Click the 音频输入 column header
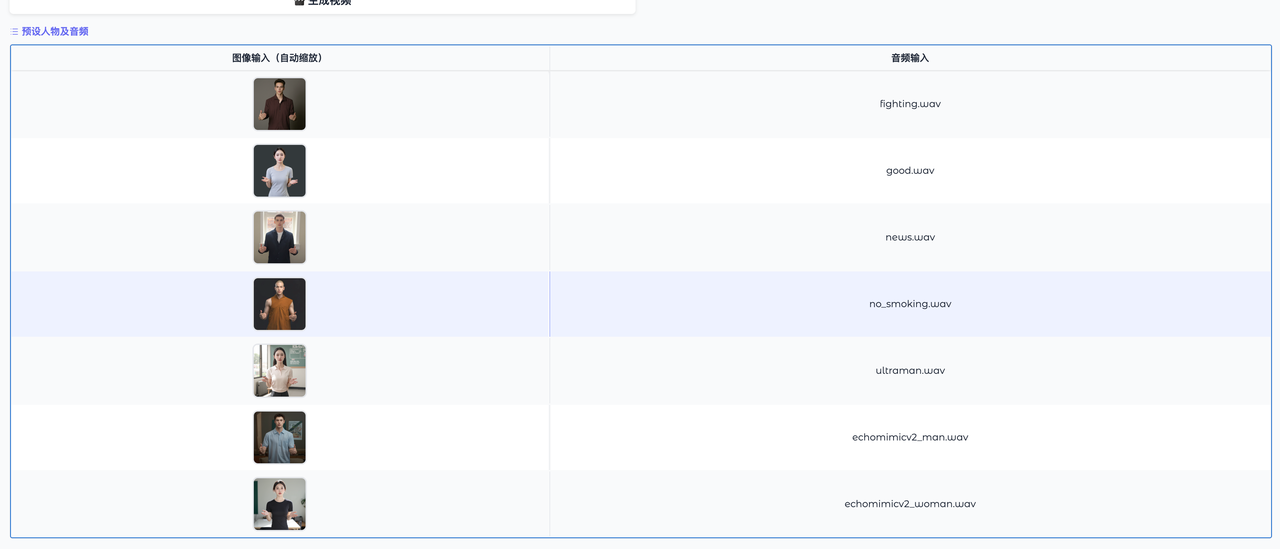This screenshot has width=1280, height=549. pyautogui.click(x=910, y=58)
